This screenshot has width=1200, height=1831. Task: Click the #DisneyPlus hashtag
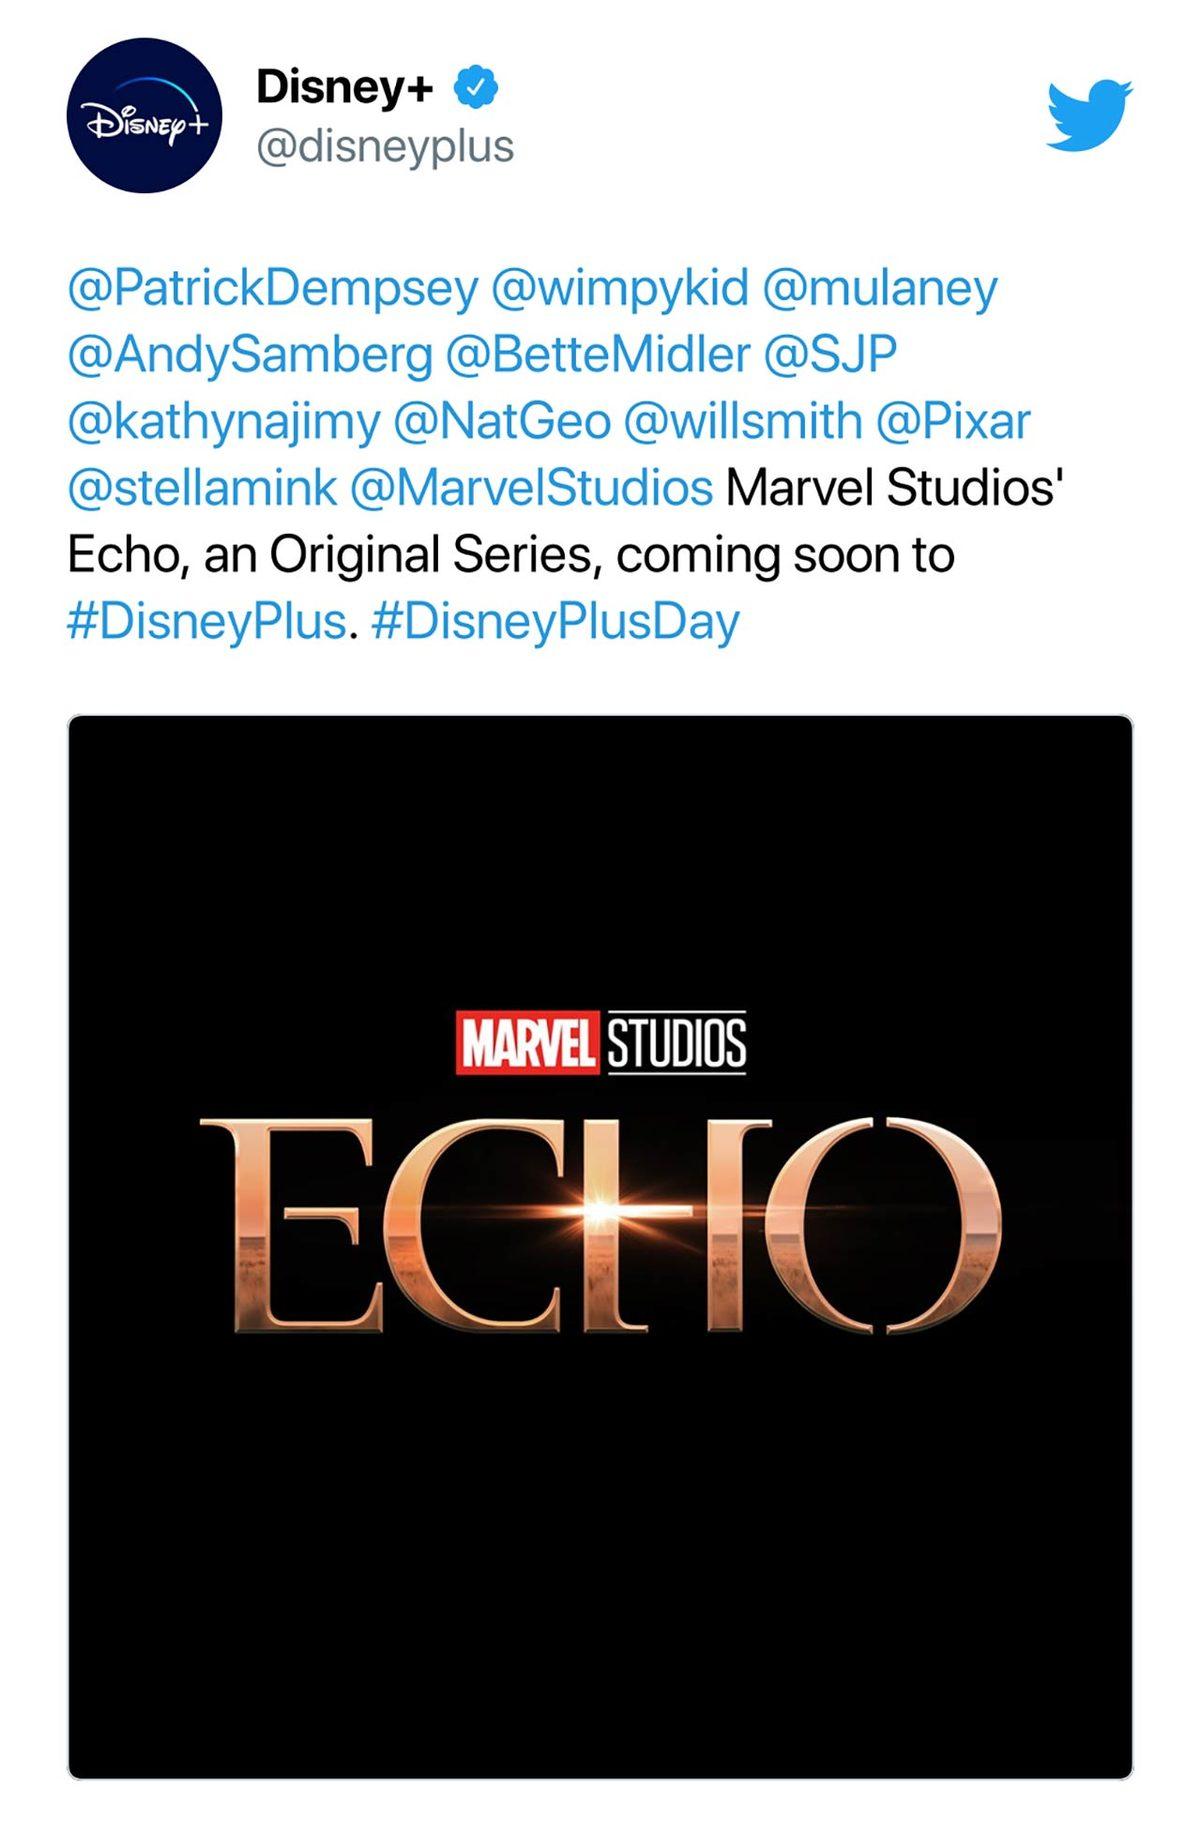(207, 621)
